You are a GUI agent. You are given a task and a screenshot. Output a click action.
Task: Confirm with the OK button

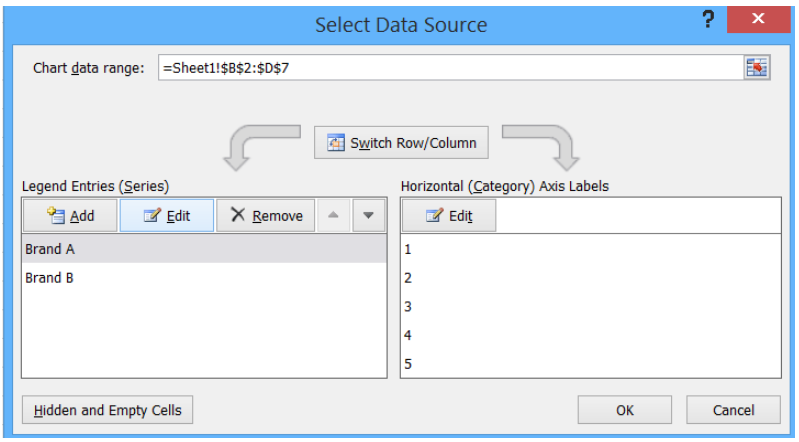pyautogui.click(x=625, y=410)
